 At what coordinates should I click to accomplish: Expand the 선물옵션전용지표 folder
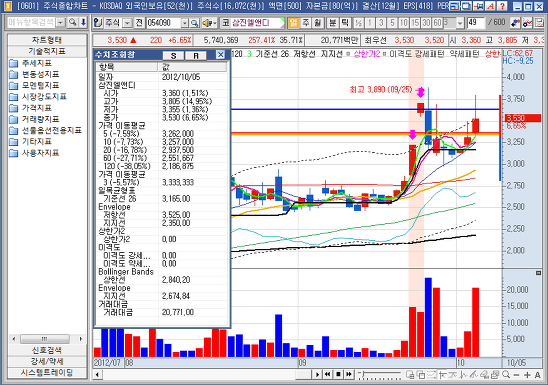(45, 130)
